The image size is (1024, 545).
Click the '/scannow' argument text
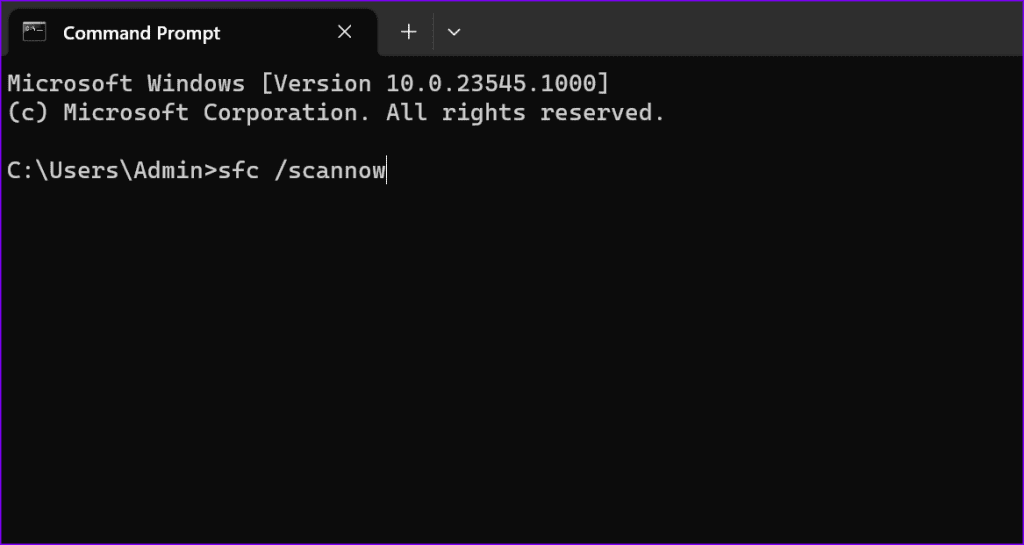(x=330, y=171)
